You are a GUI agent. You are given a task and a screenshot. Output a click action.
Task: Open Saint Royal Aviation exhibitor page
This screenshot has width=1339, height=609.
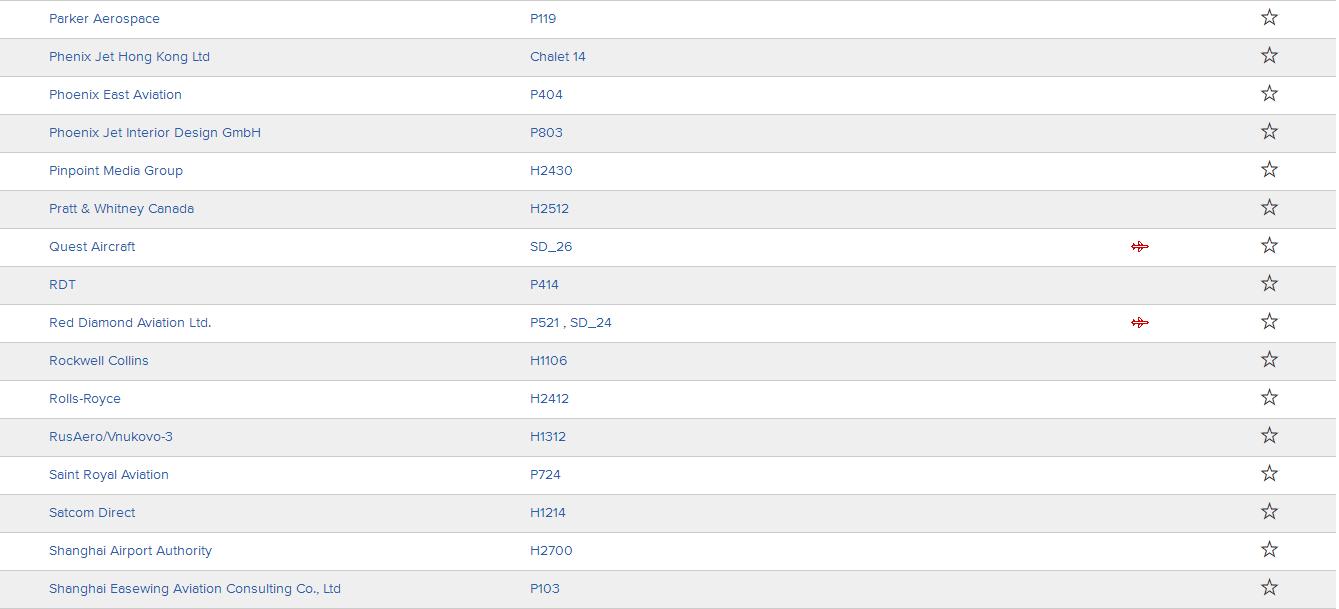109,474
